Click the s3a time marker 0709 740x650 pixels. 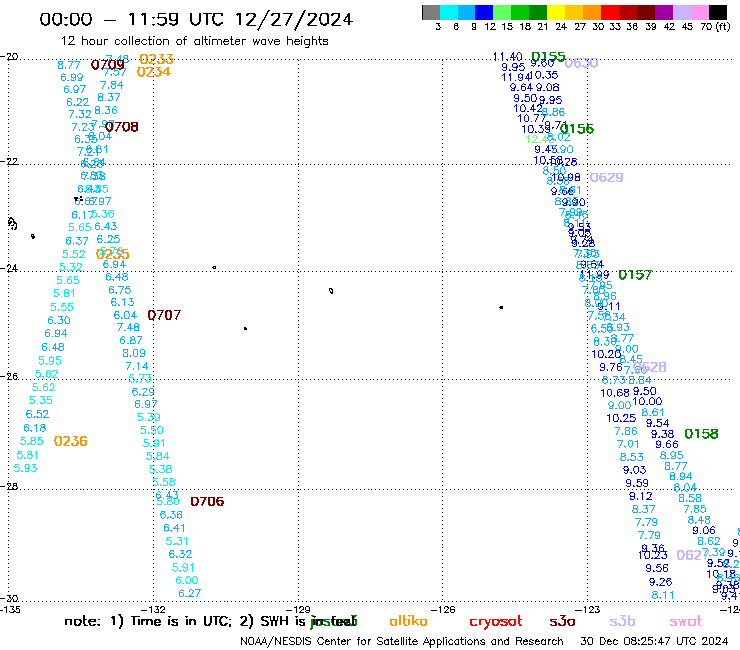click(x=108, y=64)
